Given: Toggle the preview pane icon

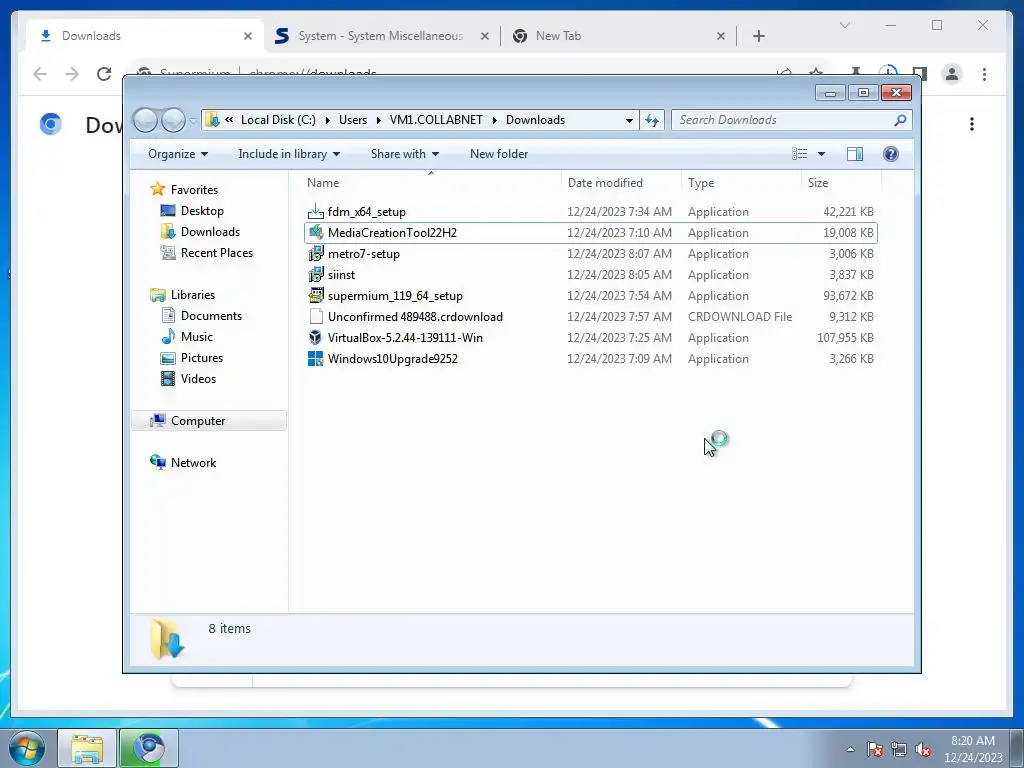Looking at the screenshot, I should [854, 153].
